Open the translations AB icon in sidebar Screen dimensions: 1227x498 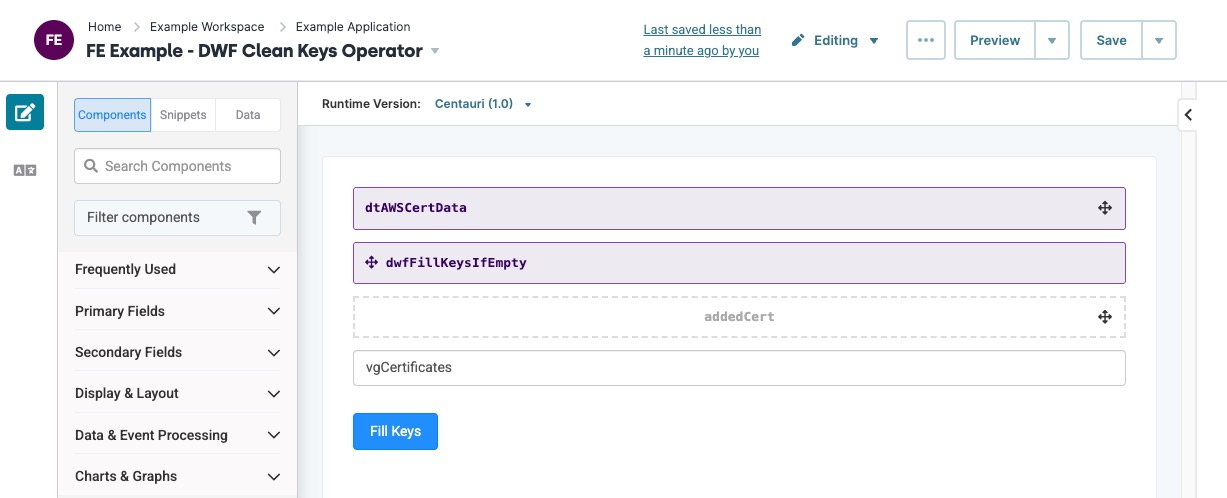(x=25, y=171)
